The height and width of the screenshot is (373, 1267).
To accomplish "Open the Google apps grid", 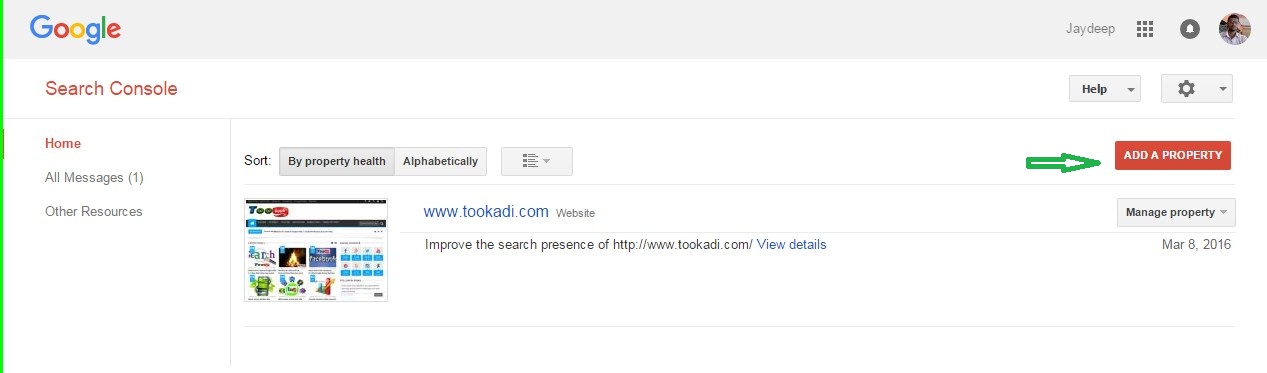I will click(1146, 29).
